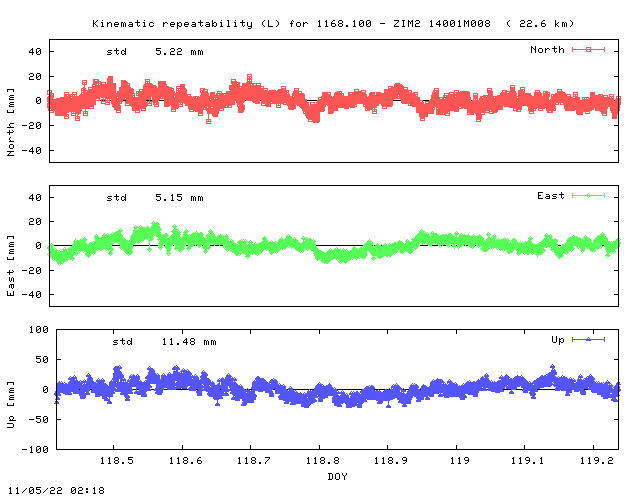Viewport: 640px width, 496px height.
Task: Click the Up legend label
Action: point(558,340)
